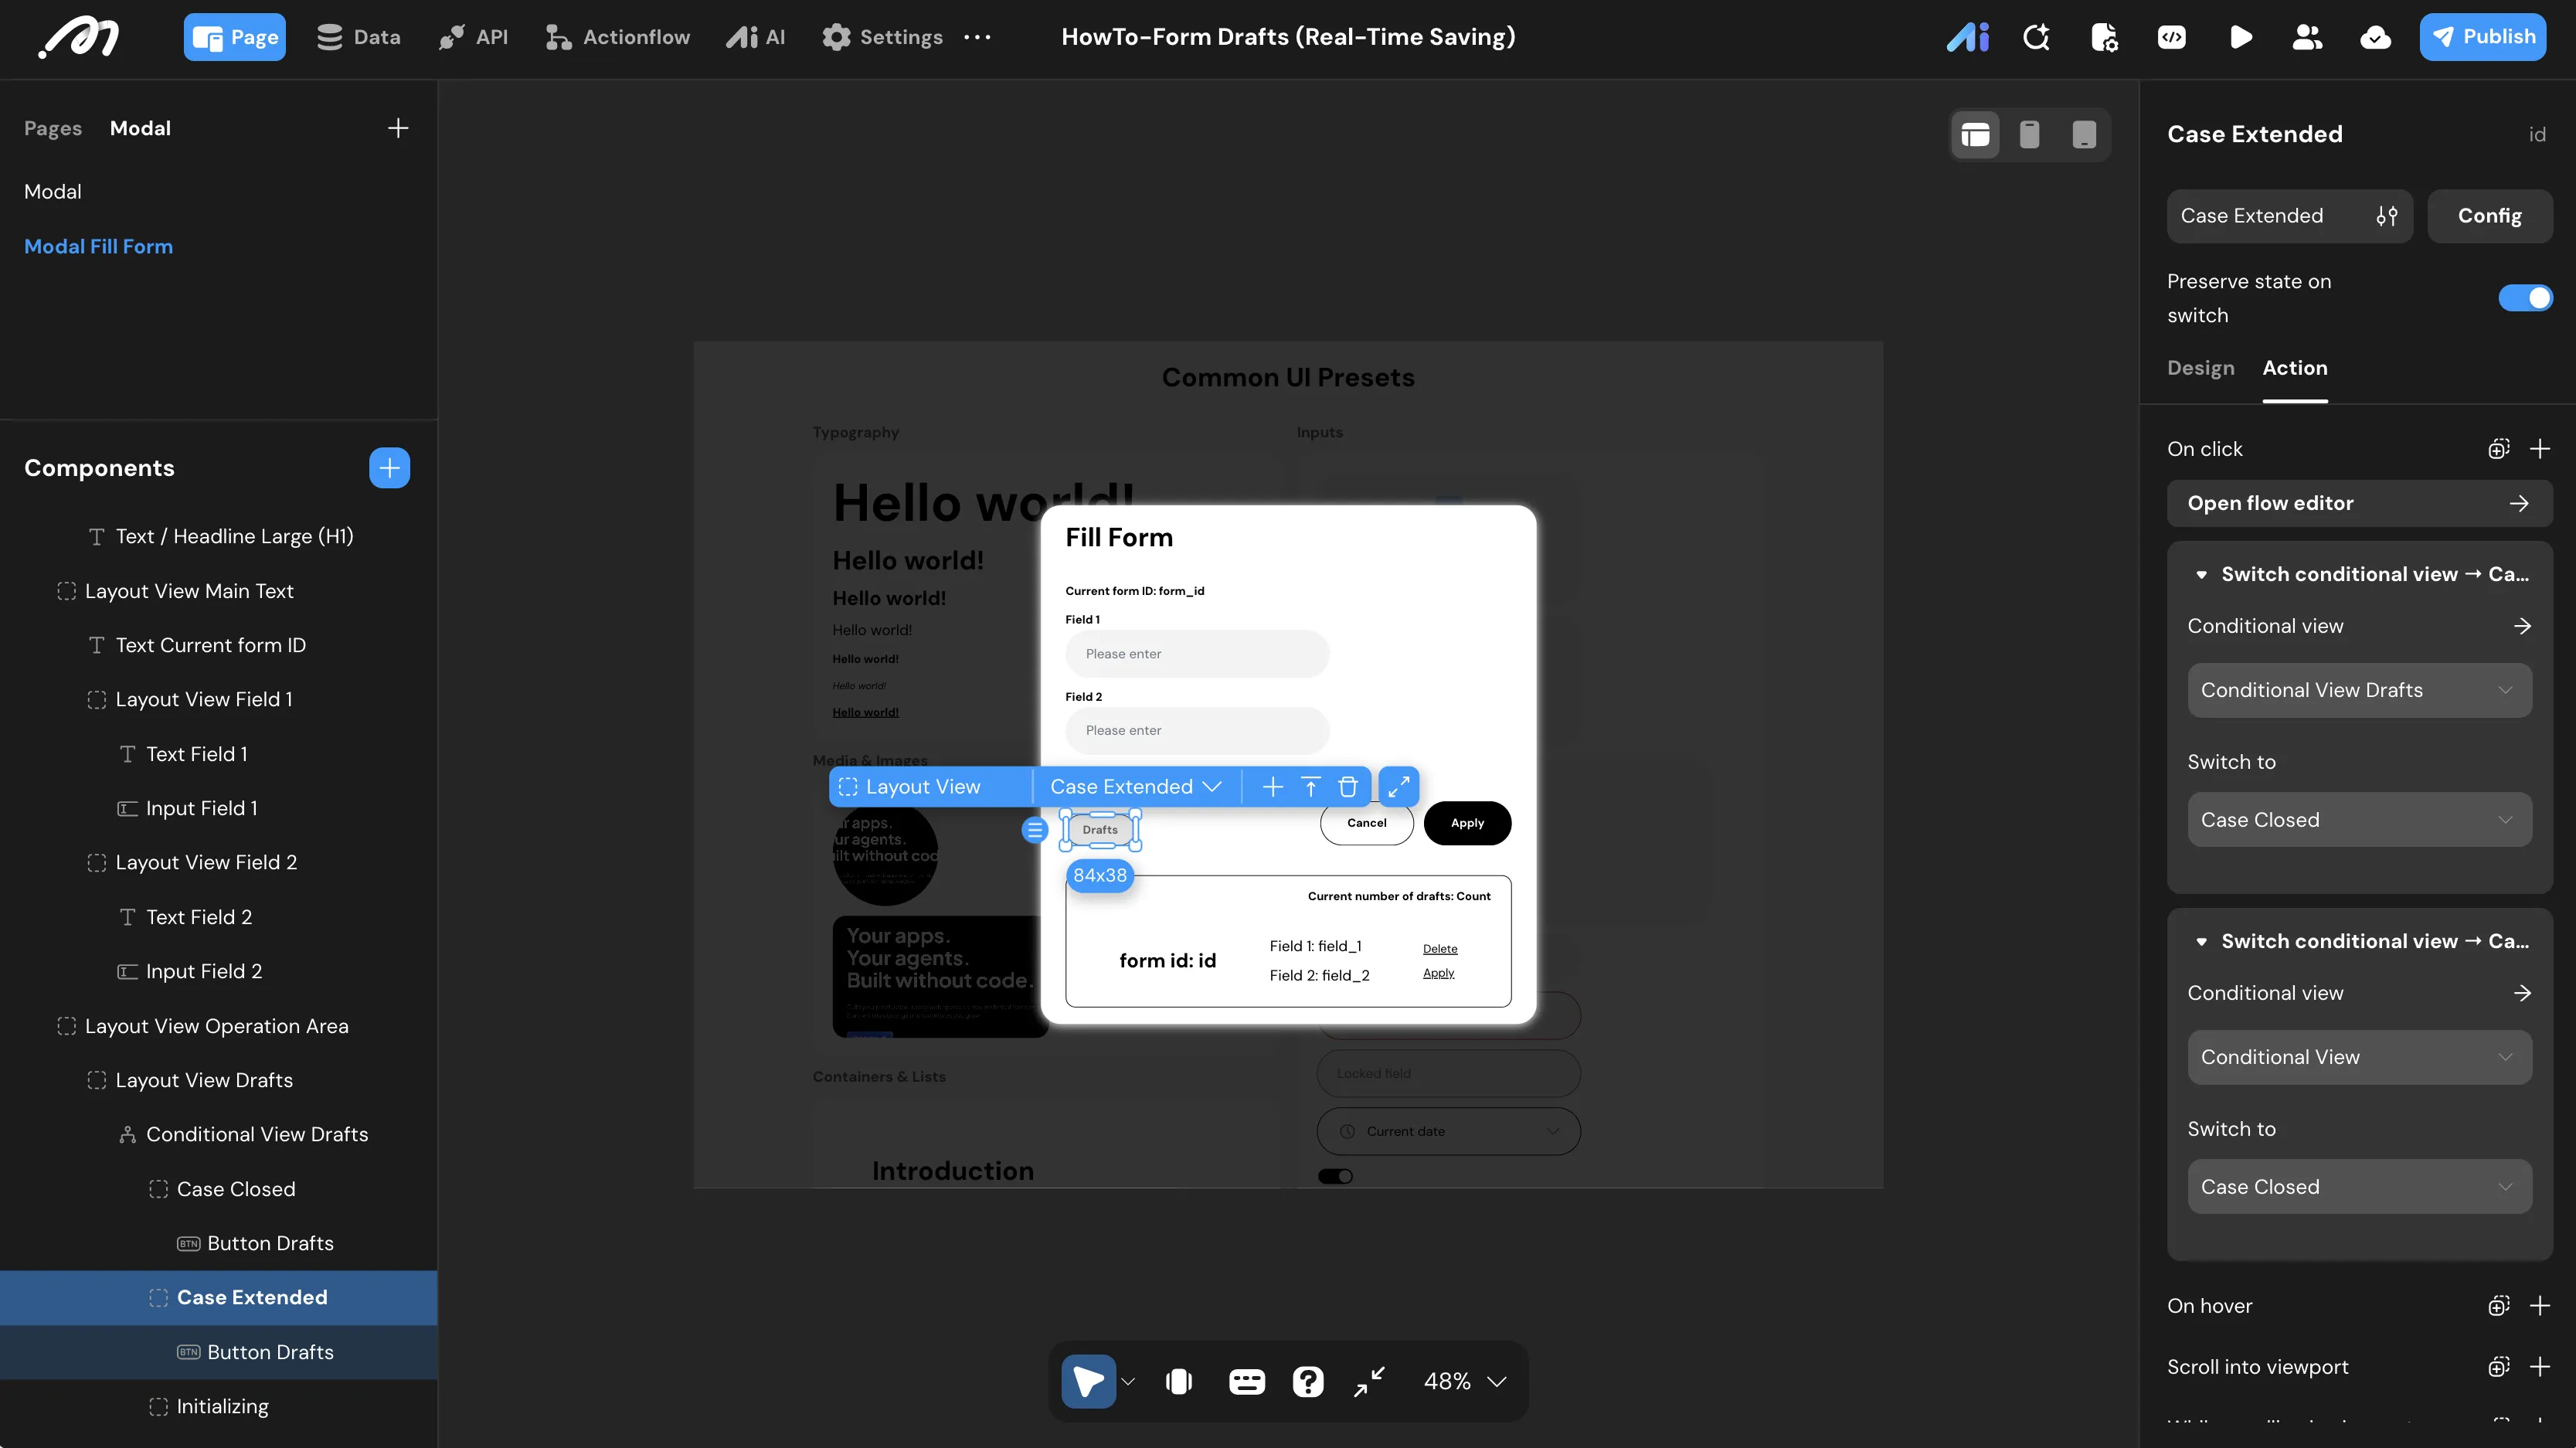Open the AI assistant icon in top bar
Image resolution: width=2576 pixels, height=1448 pixels.
point(1967,37)
